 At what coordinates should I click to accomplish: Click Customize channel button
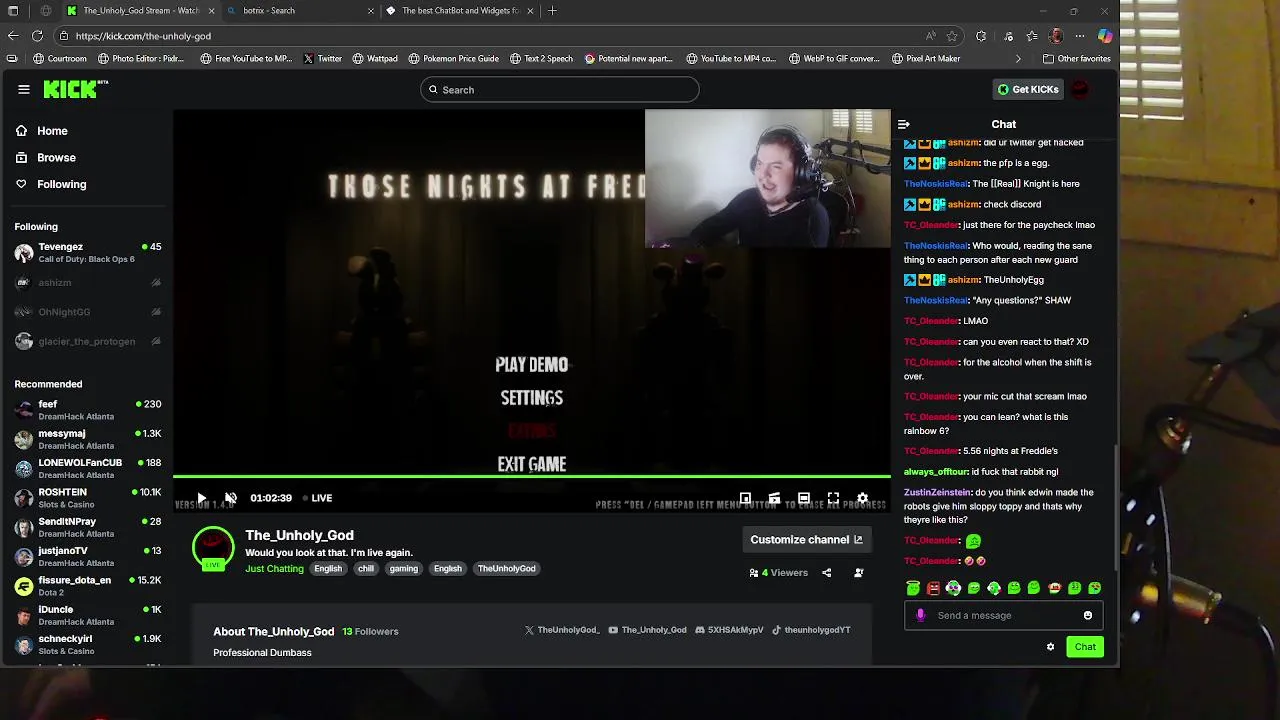(x=806, y=540)
